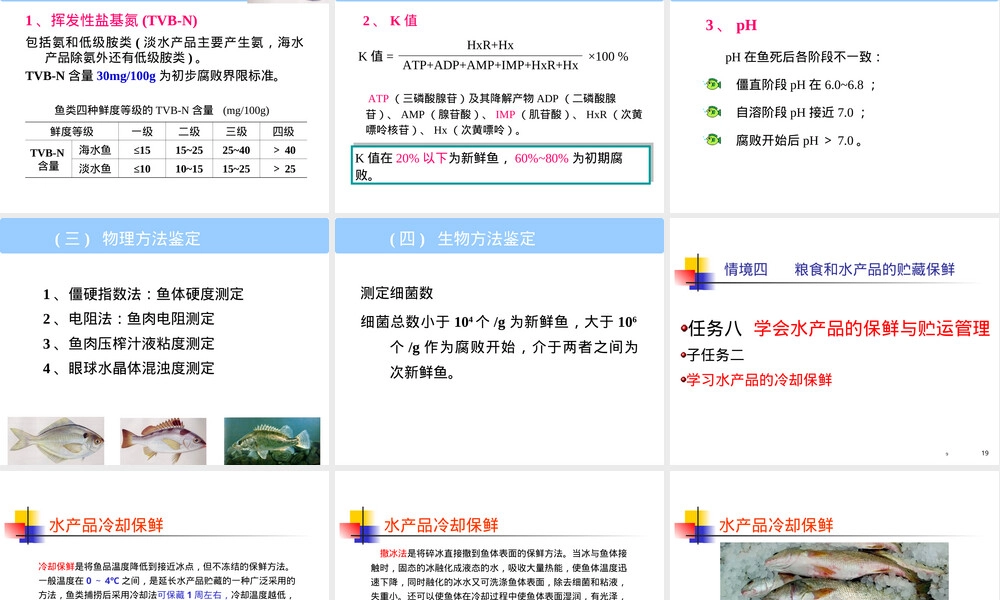Click the 二级 column header
1000x600 pixels.
(x=189, y=131)
